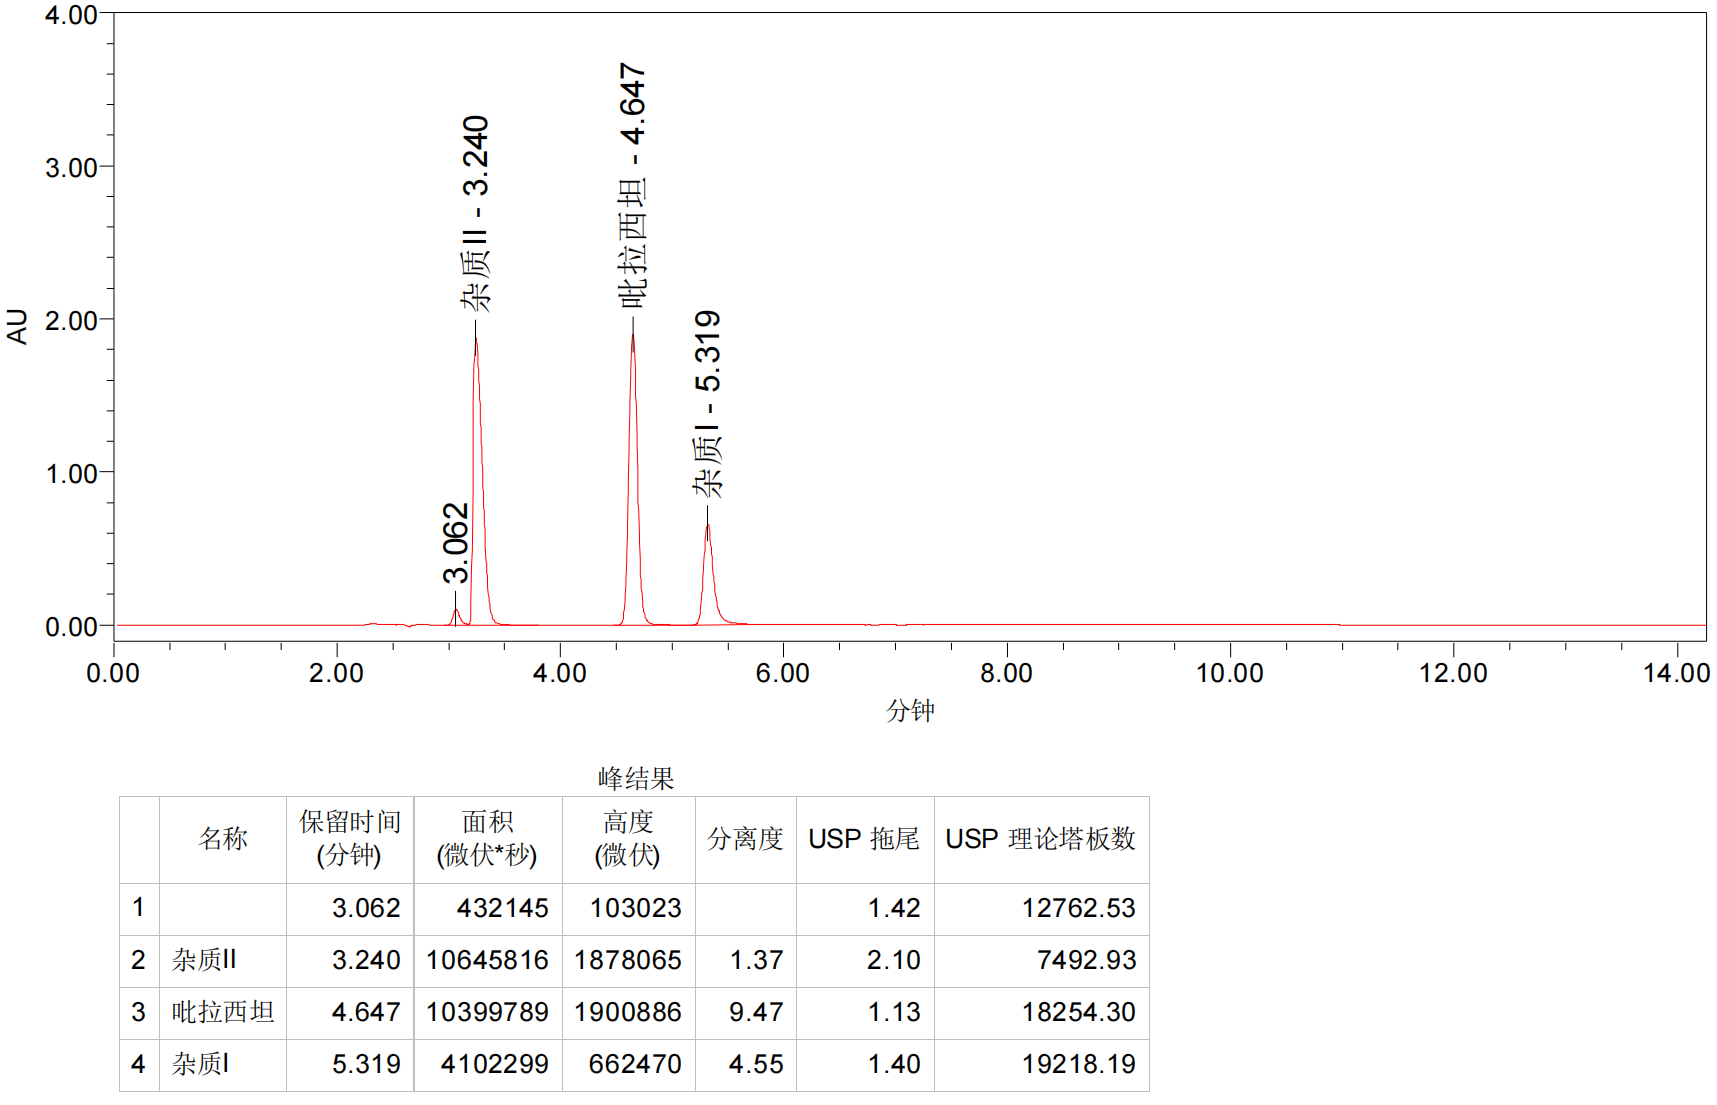Click the 吡拉西坦 name cell in table
Screen dimensions: 1717x1105
click(223, 1012)
